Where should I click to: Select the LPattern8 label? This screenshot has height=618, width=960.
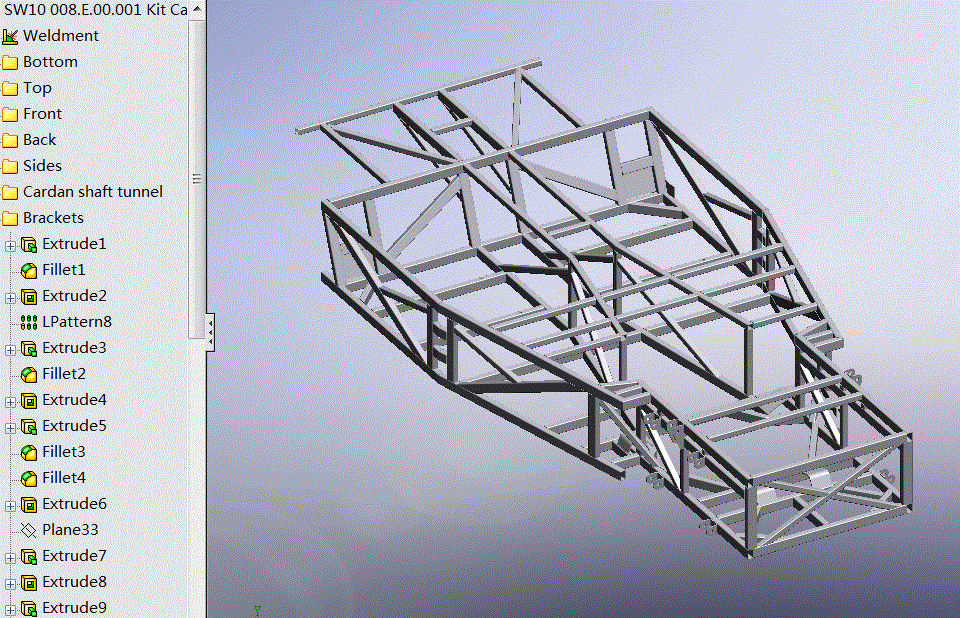77,322
